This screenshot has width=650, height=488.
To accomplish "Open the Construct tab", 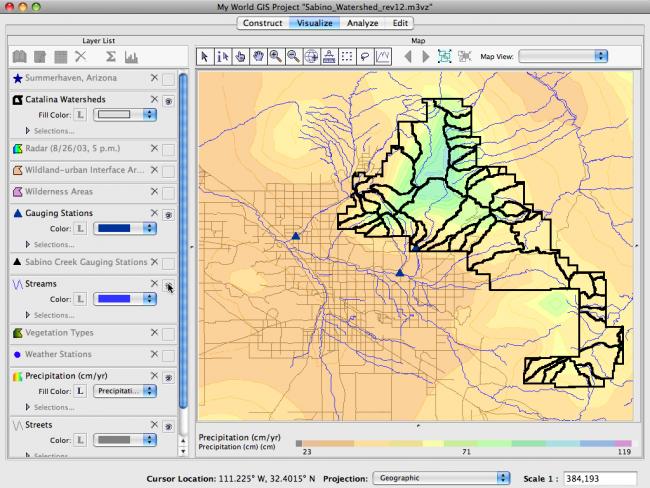I will click(x=262, y=22).
